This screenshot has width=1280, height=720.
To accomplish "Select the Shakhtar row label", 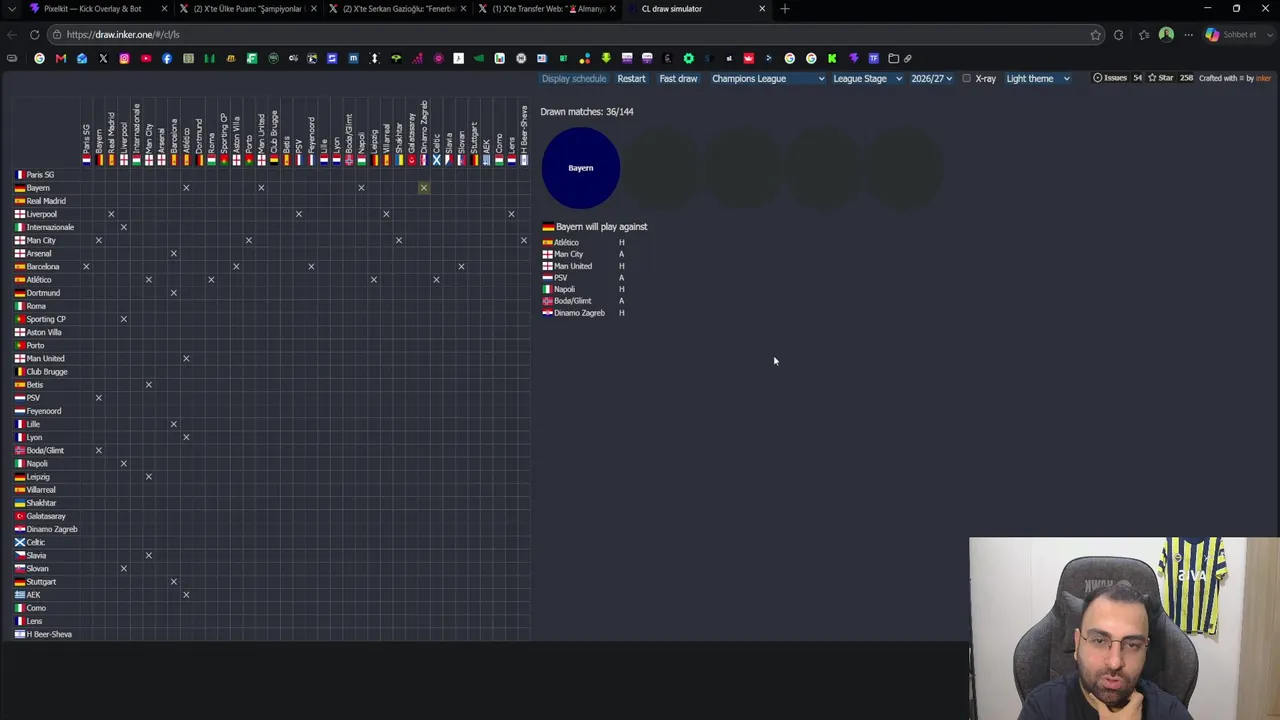I will [36, 503].
